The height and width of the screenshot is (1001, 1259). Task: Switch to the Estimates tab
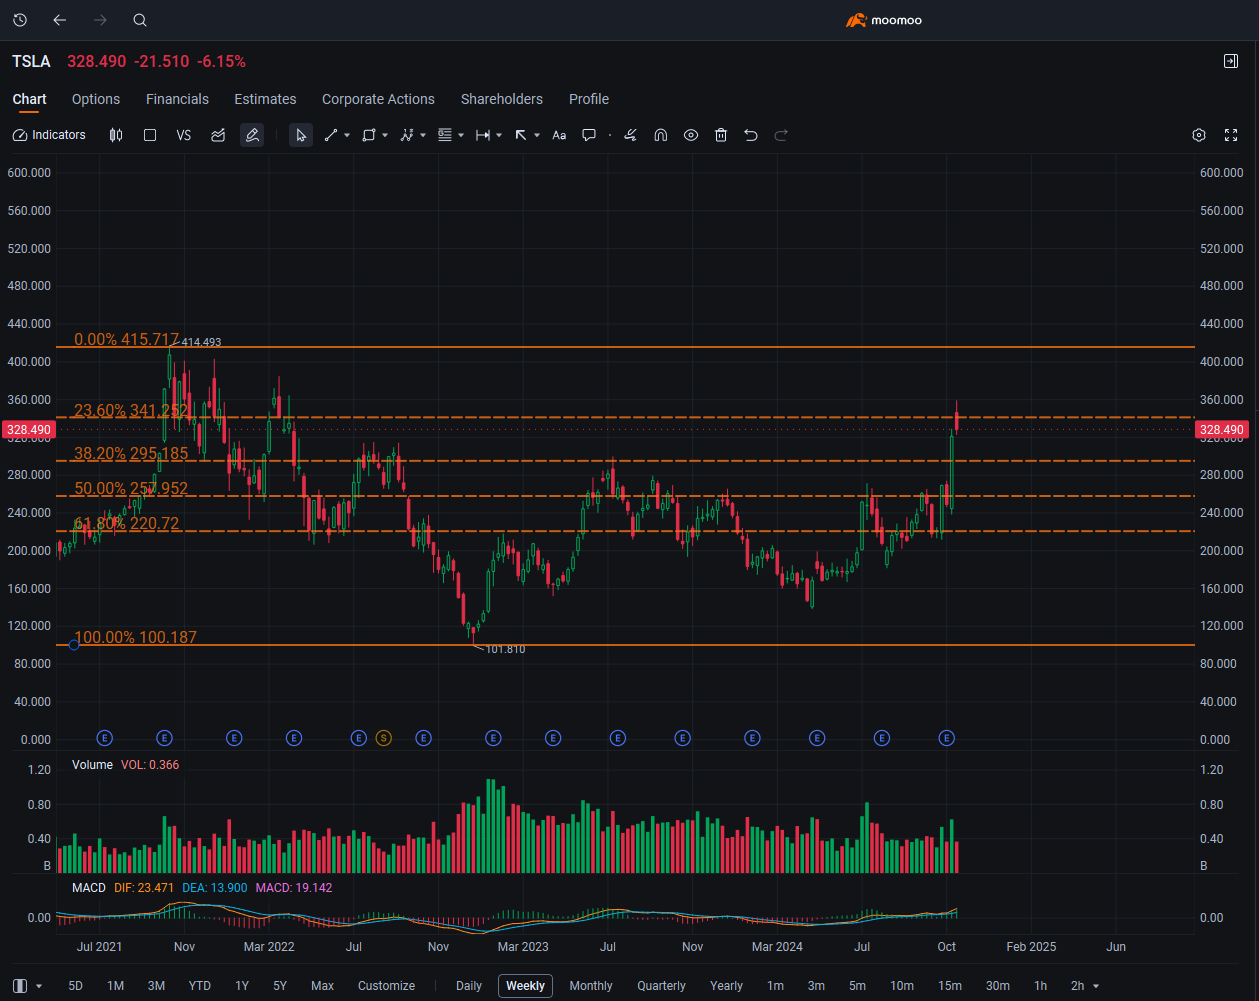(x=265, y=99)
